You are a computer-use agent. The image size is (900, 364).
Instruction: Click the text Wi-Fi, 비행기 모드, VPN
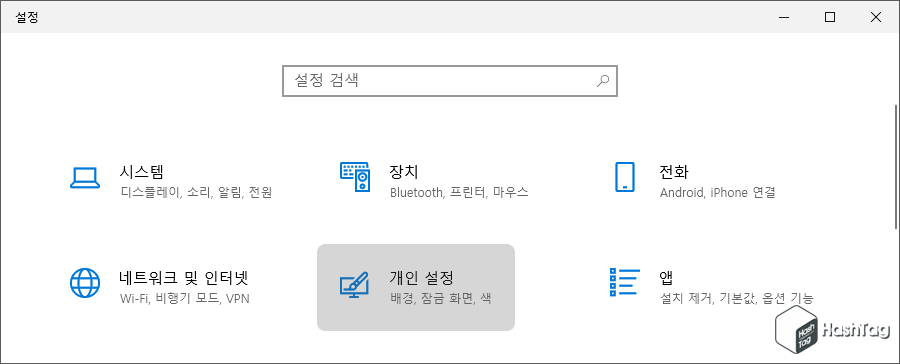(x=185, y=299)
